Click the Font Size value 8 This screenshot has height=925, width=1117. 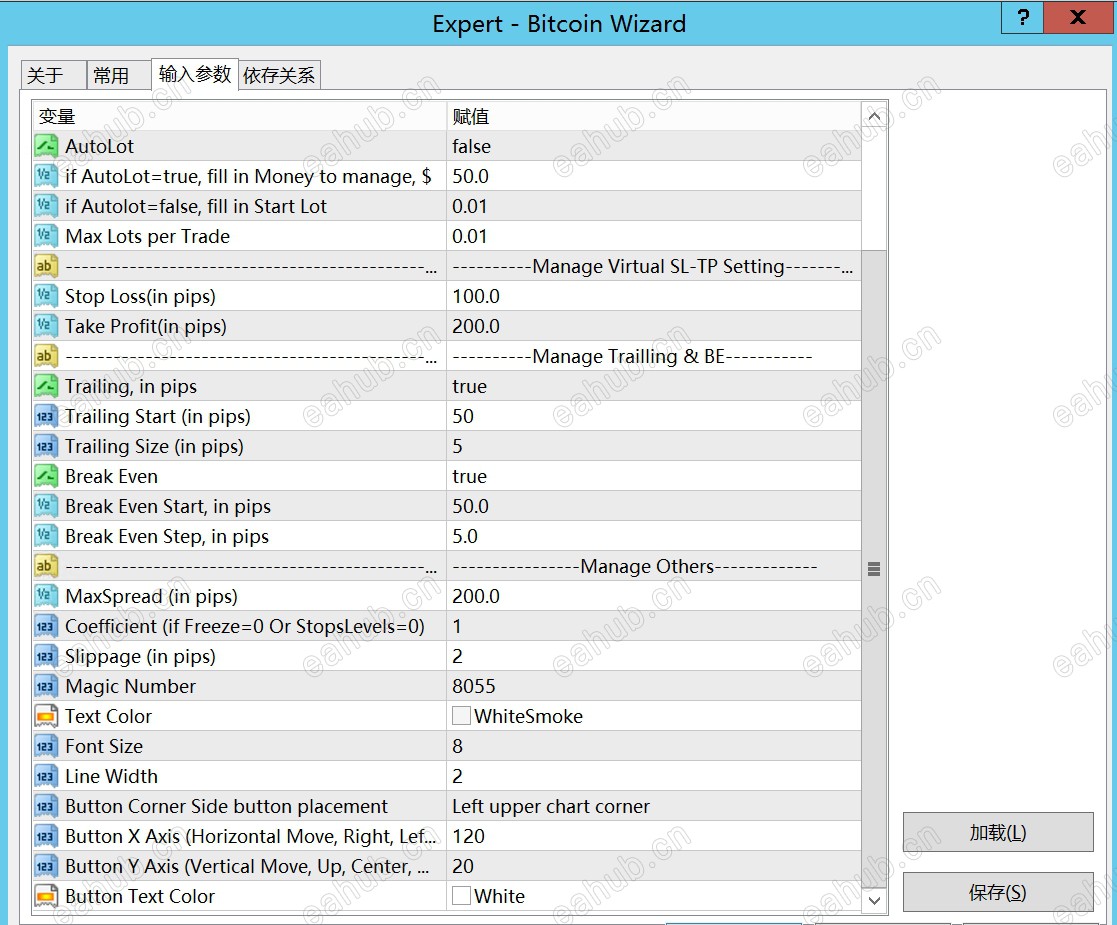coord(457,746)
